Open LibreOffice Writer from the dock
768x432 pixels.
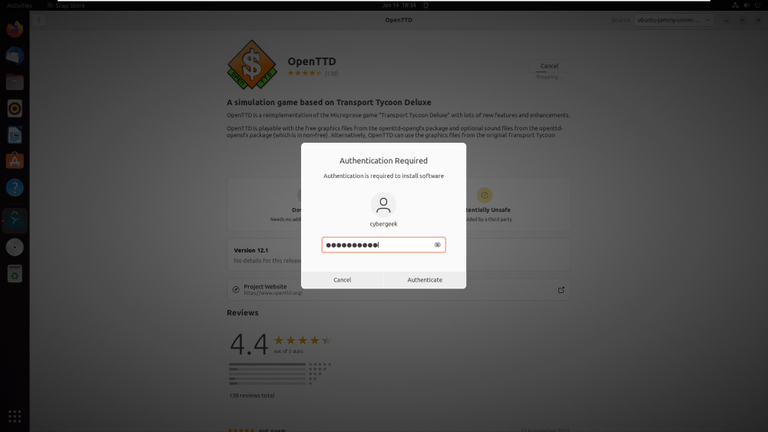click(15, 135)
